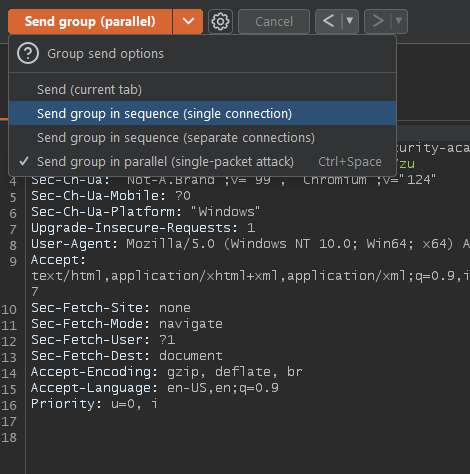Go back to previous request arrow
The image size is (470, 474).
328,22
